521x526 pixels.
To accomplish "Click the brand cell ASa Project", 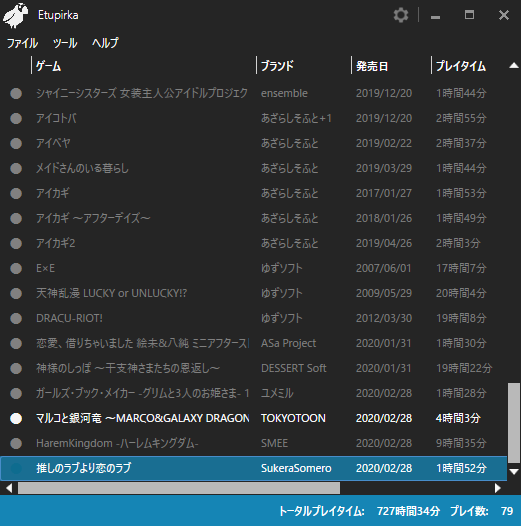I will (x=289, y=344).
